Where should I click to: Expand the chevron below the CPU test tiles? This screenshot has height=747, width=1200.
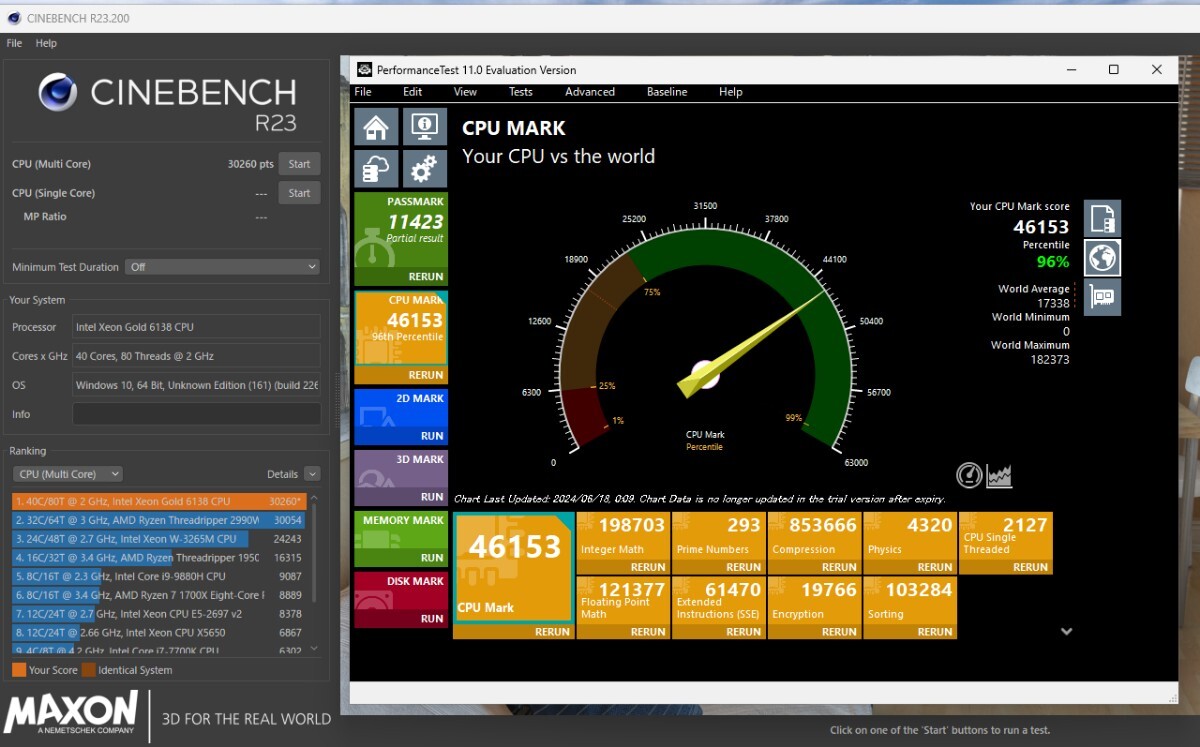click(x=1066, y=631)
